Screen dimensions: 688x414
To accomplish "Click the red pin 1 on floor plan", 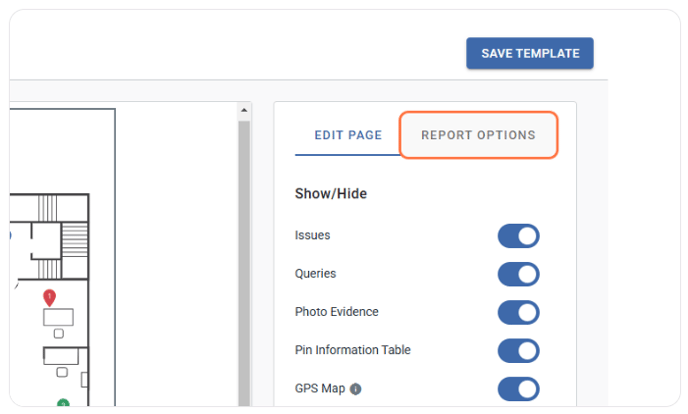I will pos(50,297).
